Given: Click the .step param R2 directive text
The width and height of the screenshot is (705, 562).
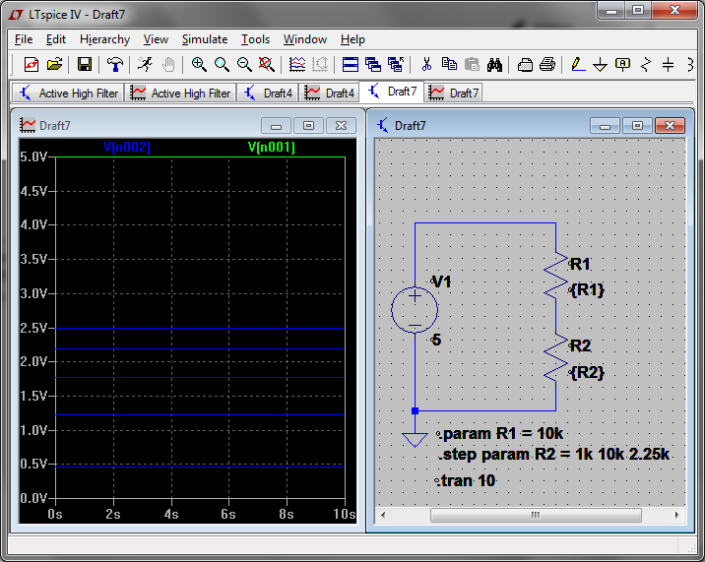Looking at the screenshot, I should tap(555, 454).
